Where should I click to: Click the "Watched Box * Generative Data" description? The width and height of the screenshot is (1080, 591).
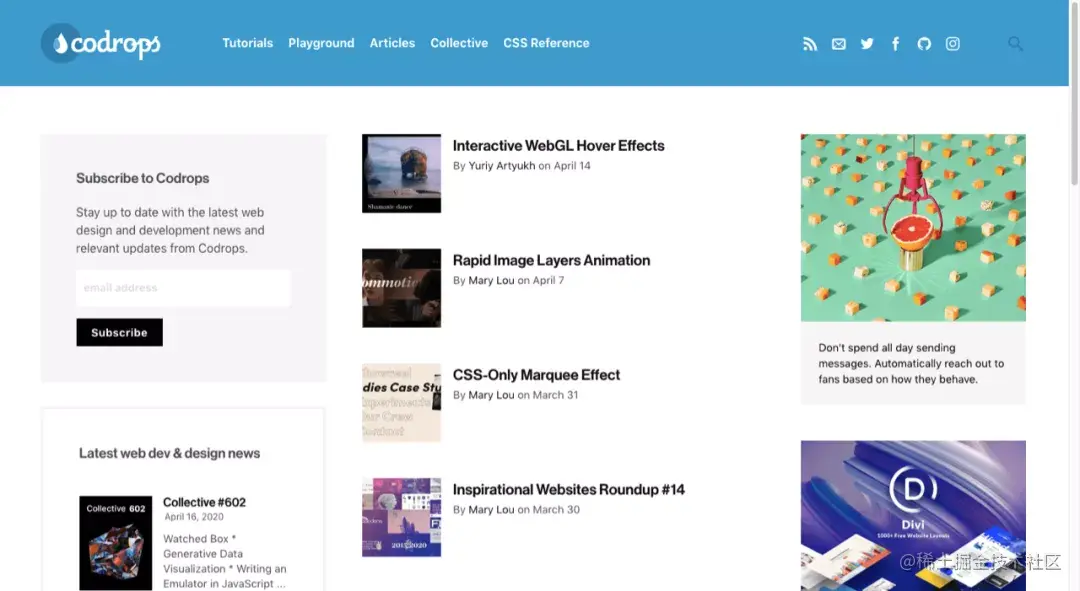[225, 561]
